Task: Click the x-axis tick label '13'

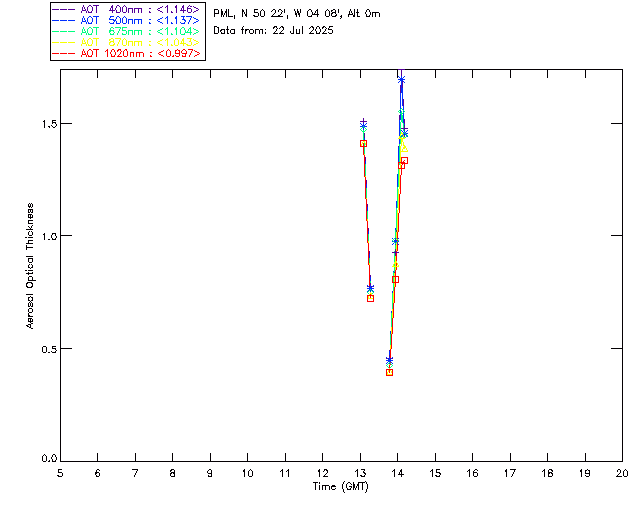Action: 360,473
